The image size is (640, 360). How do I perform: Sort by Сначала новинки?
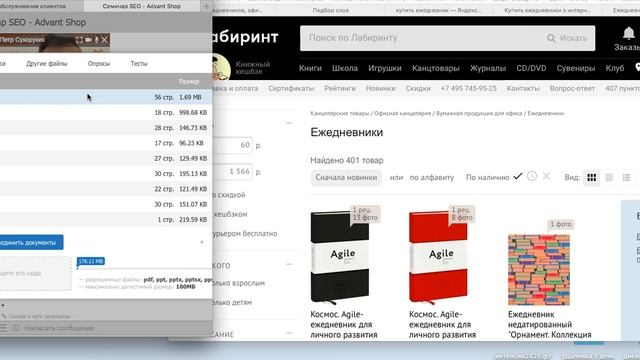coord(346,178)
